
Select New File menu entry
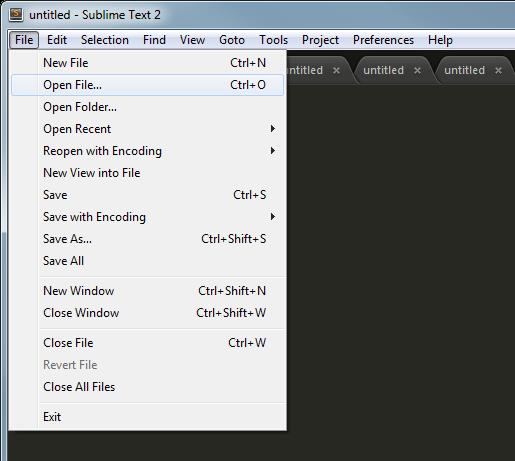pyautogui.click(x=147, y=63)
